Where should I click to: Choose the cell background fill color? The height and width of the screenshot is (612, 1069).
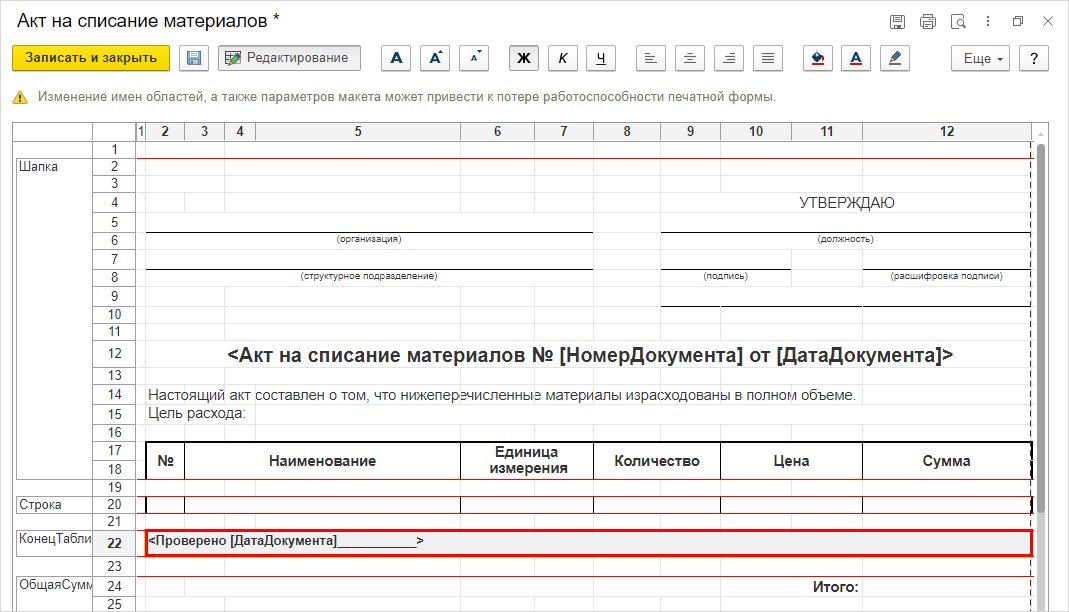817,58
